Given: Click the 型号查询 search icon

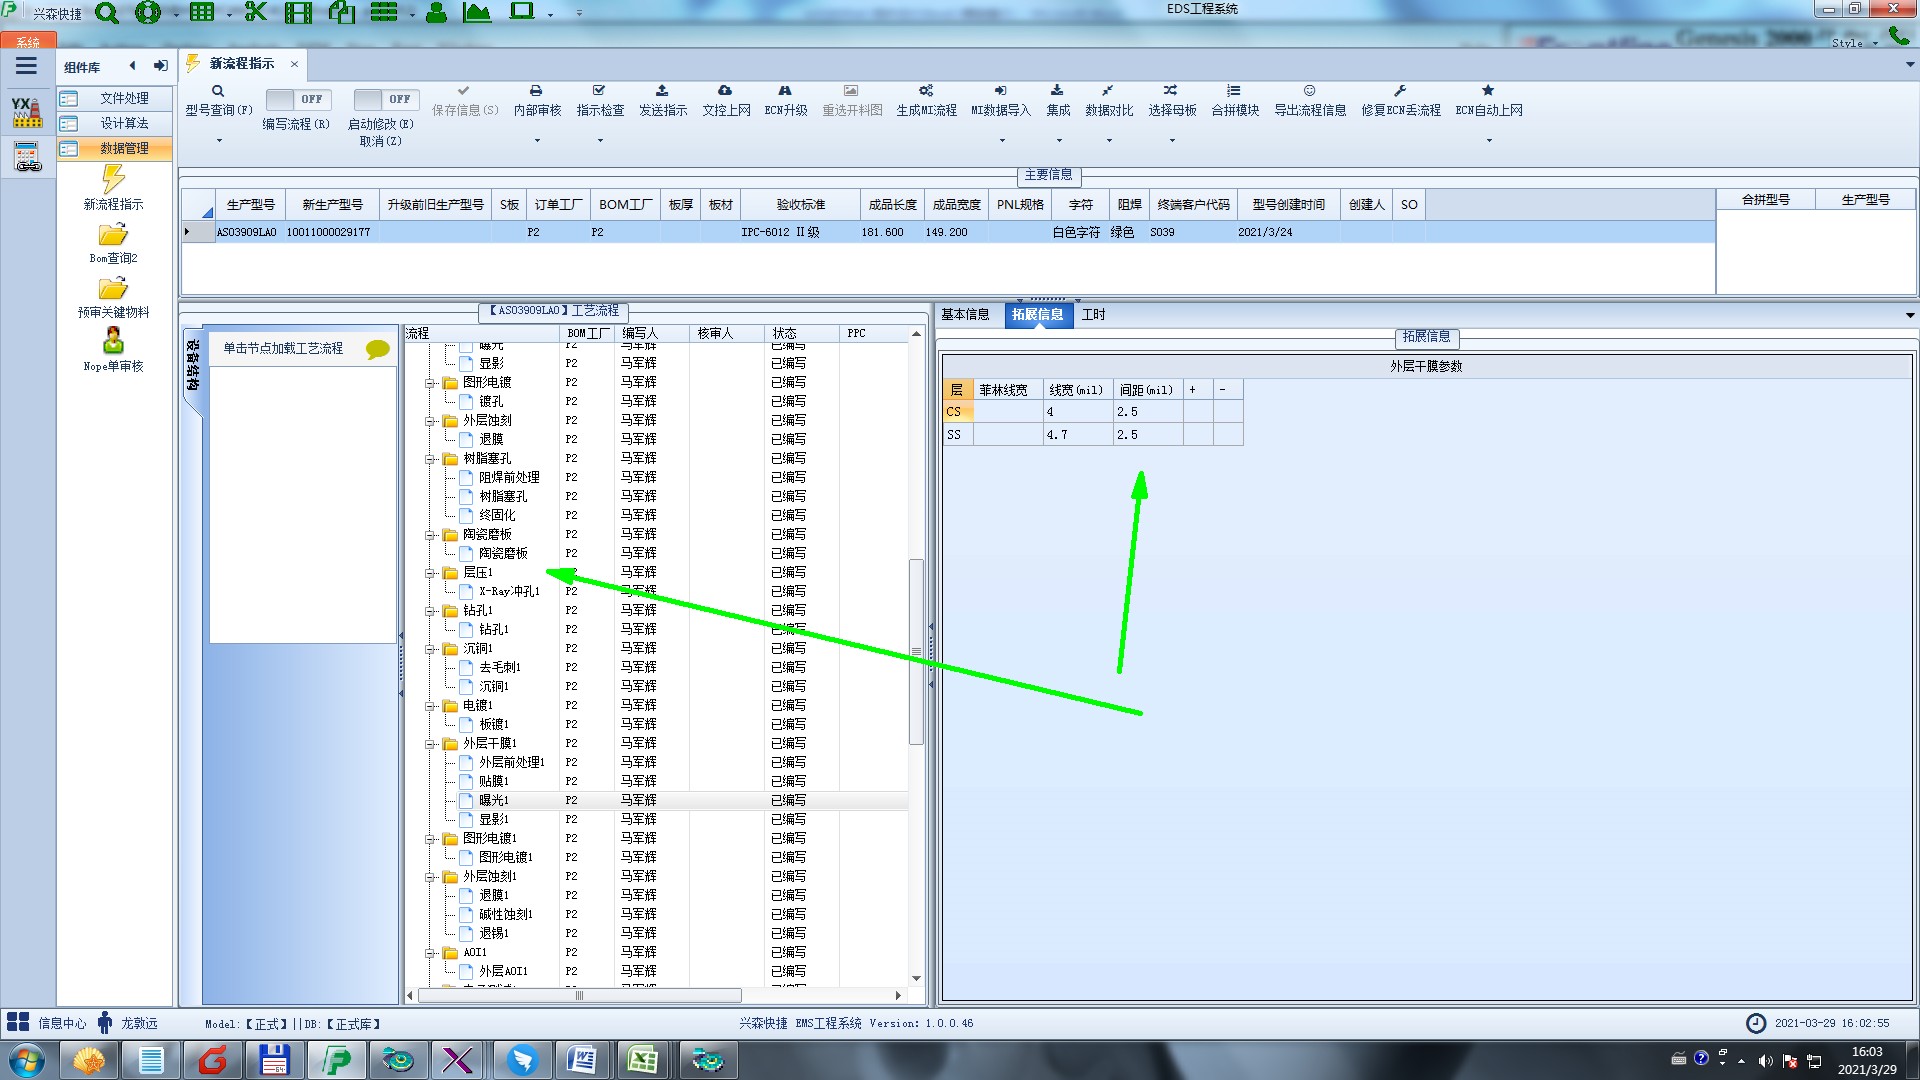Looking at the screenshot, I should coord(218,91).
